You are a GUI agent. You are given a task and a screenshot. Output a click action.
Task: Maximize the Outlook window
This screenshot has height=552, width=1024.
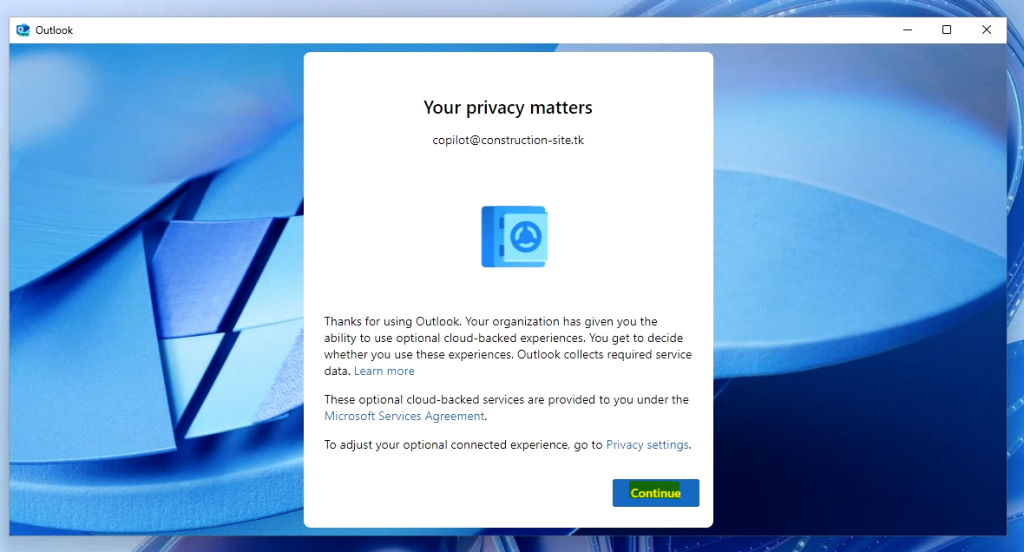(x=946, y=30)
